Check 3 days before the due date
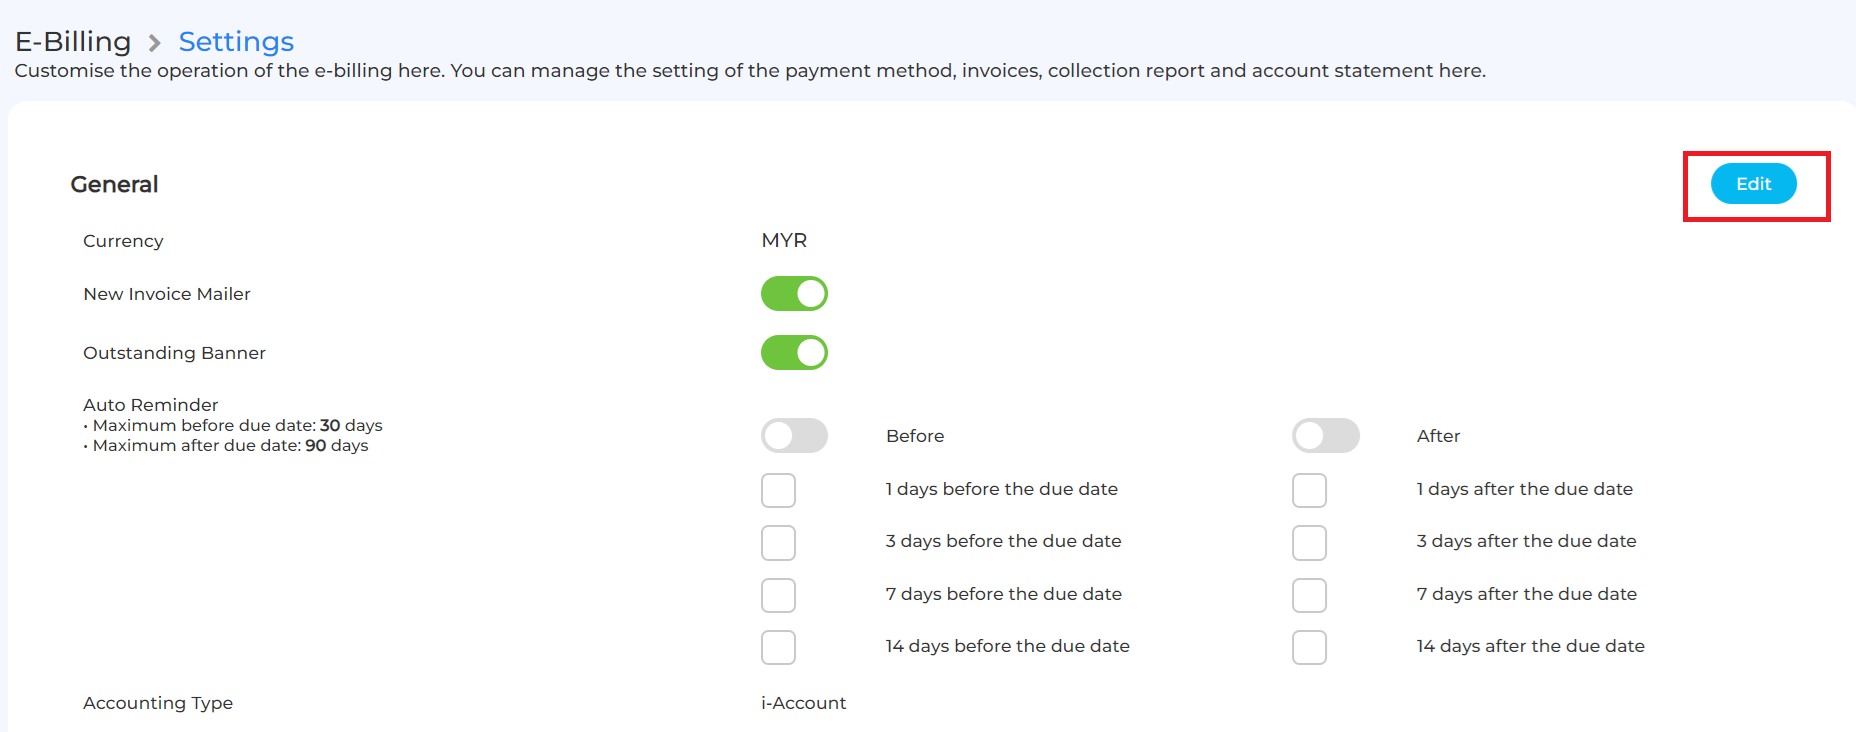This screenshot has height=732, width=1856. click(x=778, y=542)
